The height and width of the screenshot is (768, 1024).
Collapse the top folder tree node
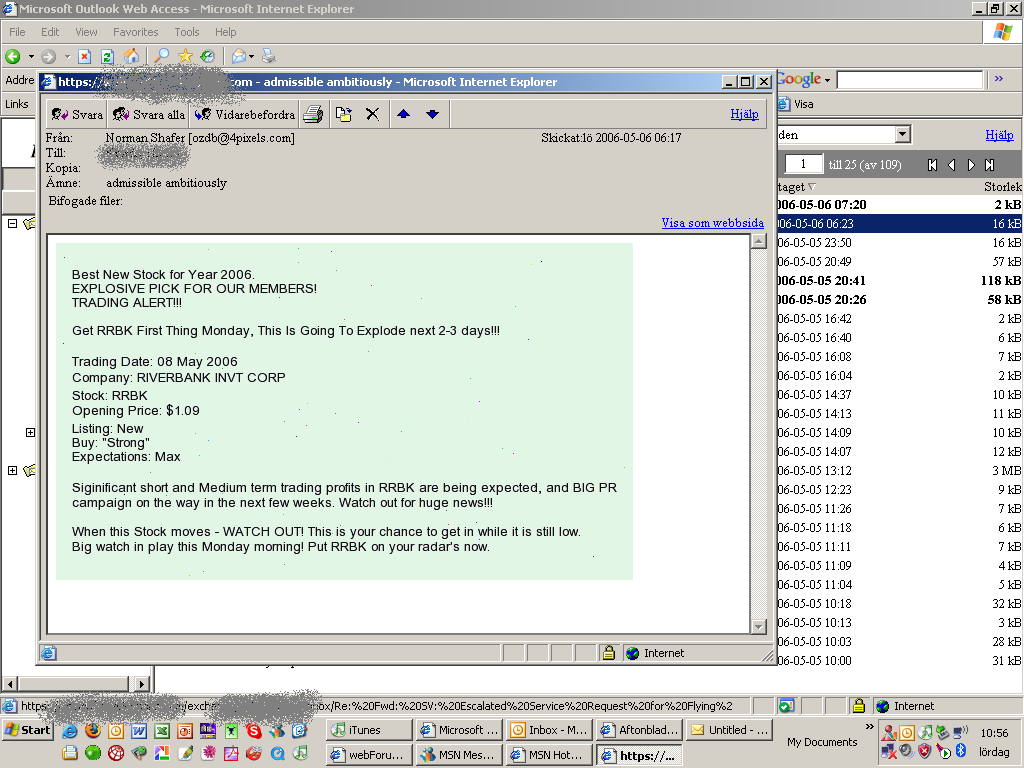(x=12, y=223)
